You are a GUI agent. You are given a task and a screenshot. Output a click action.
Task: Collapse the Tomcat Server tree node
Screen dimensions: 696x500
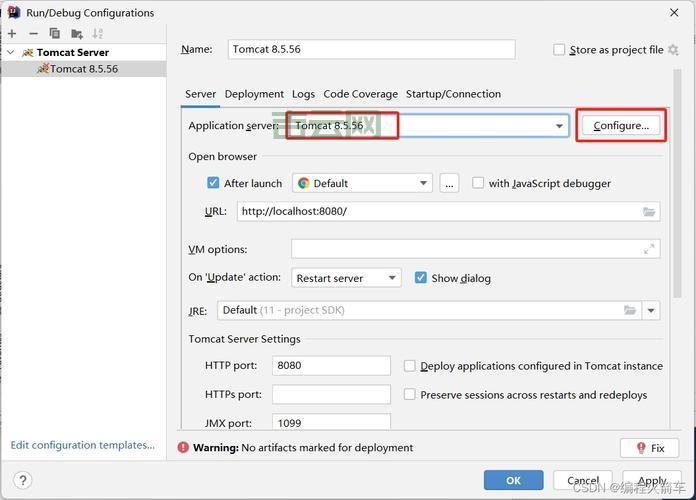tap(11, 52)
